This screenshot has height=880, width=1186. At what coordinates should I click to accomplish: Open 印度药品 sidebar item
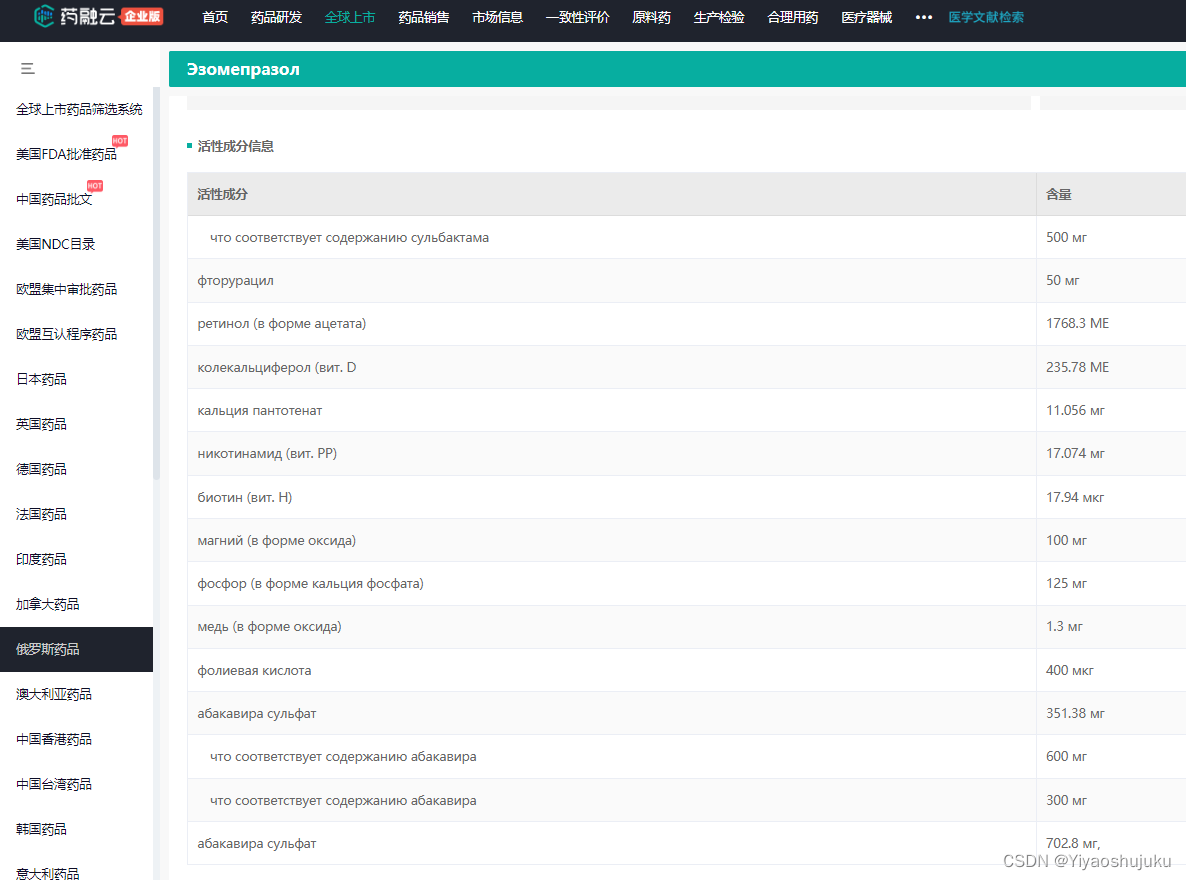click(x=42, y=559)
